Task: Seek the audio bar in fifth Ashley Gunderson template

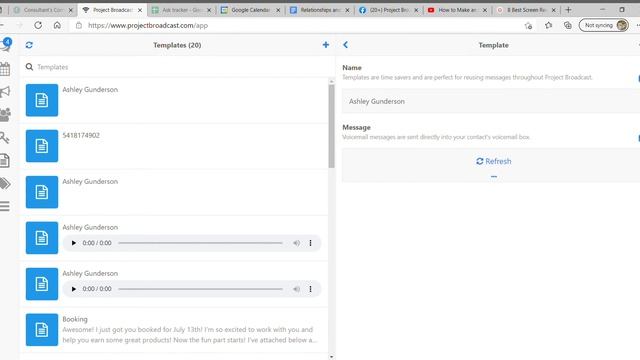Action: coord(200,289)
